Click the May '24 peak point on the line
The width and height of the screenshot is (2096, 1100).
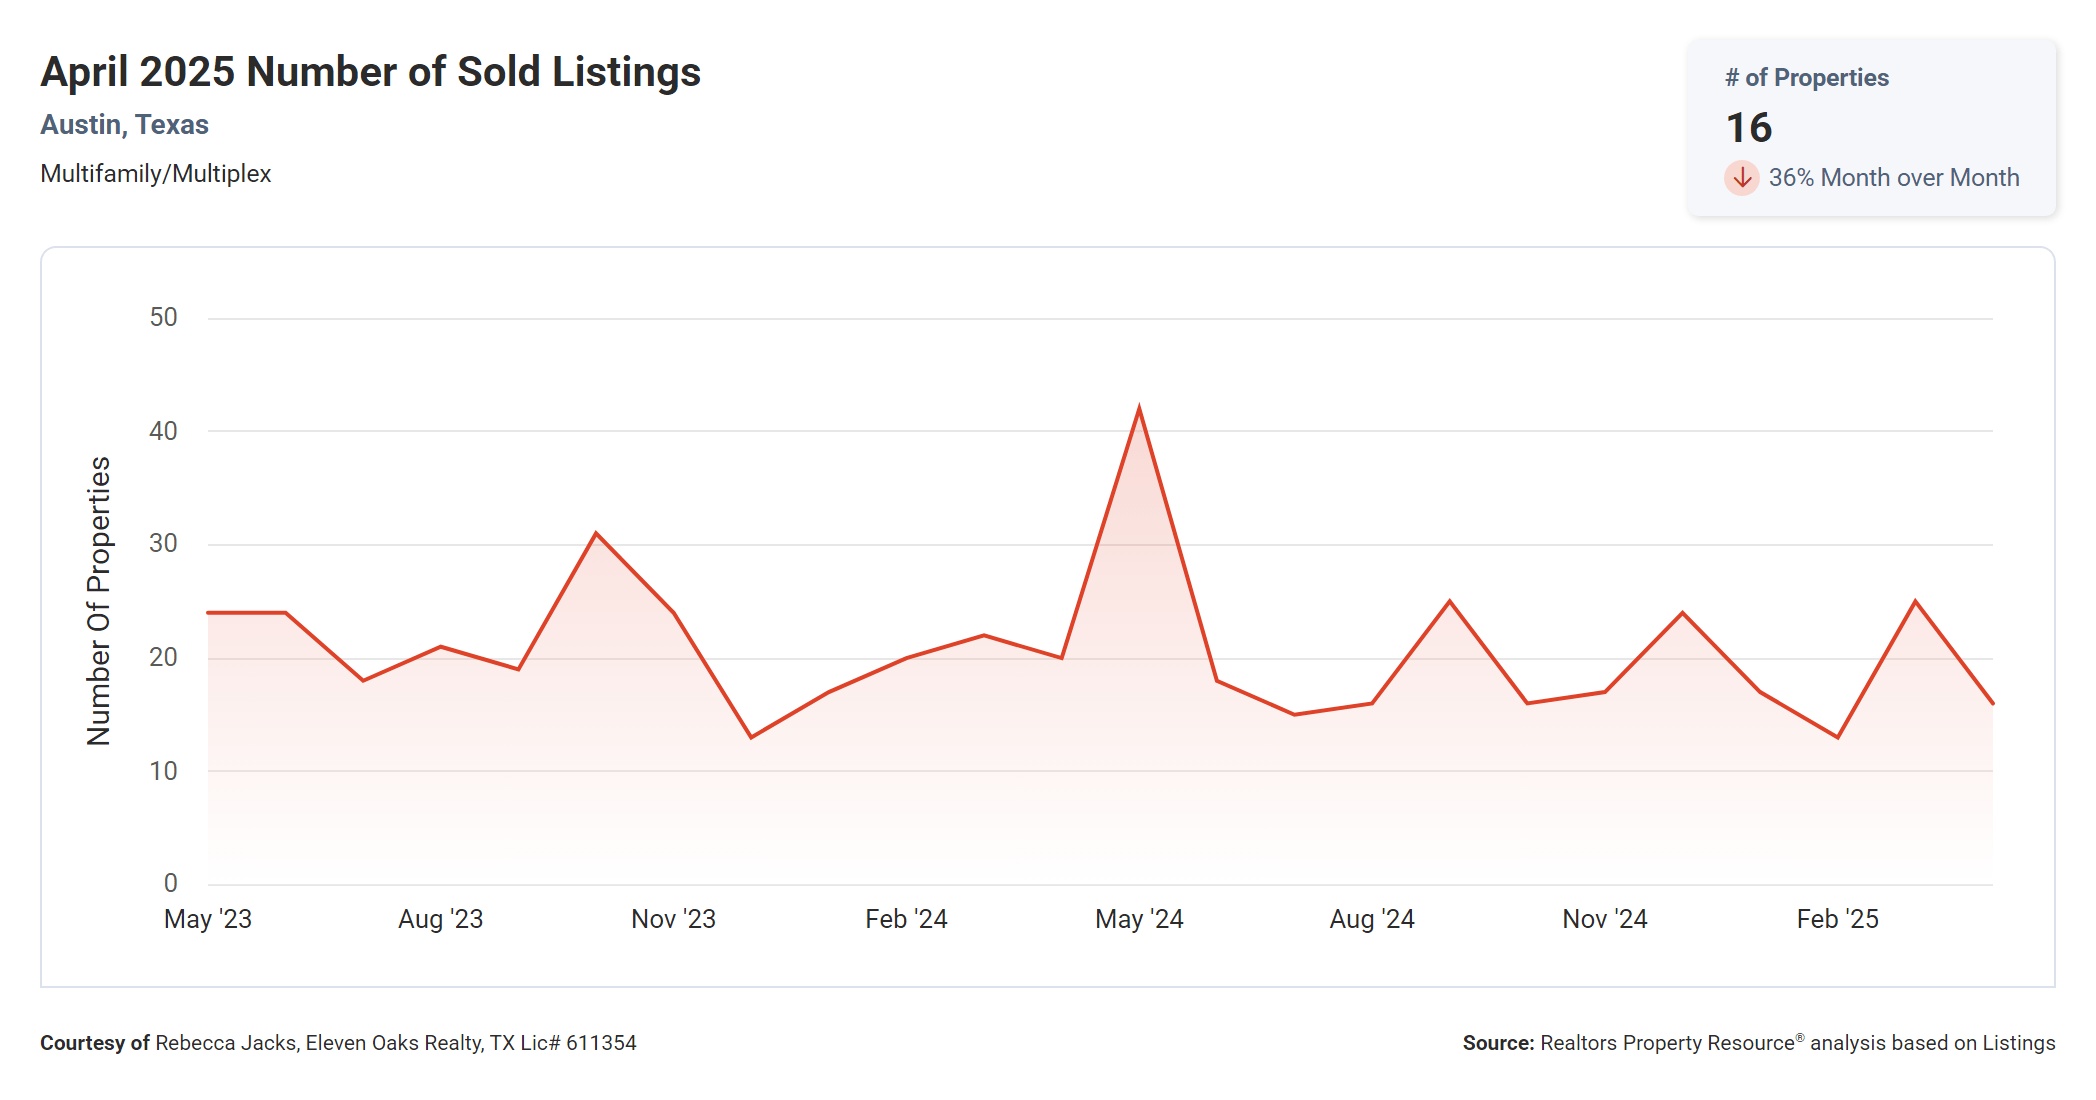coord(1139,409)
